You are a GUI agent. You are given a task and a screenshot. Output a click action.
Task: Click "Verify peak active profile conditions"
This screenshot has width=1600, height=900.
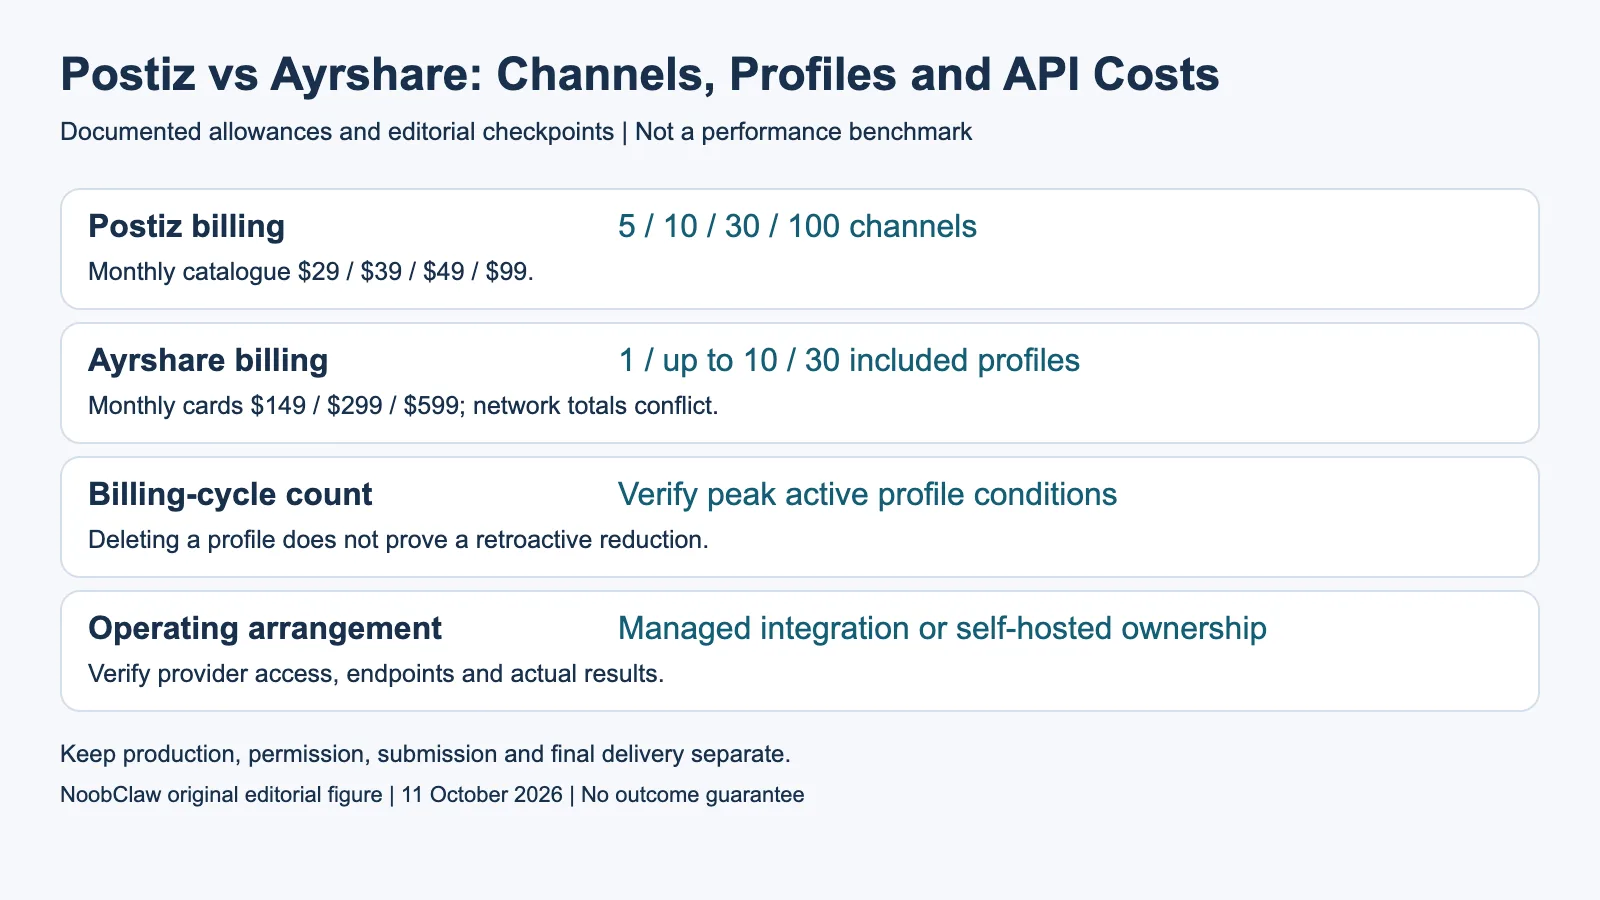pyautogui.click(x=867, y=494)
